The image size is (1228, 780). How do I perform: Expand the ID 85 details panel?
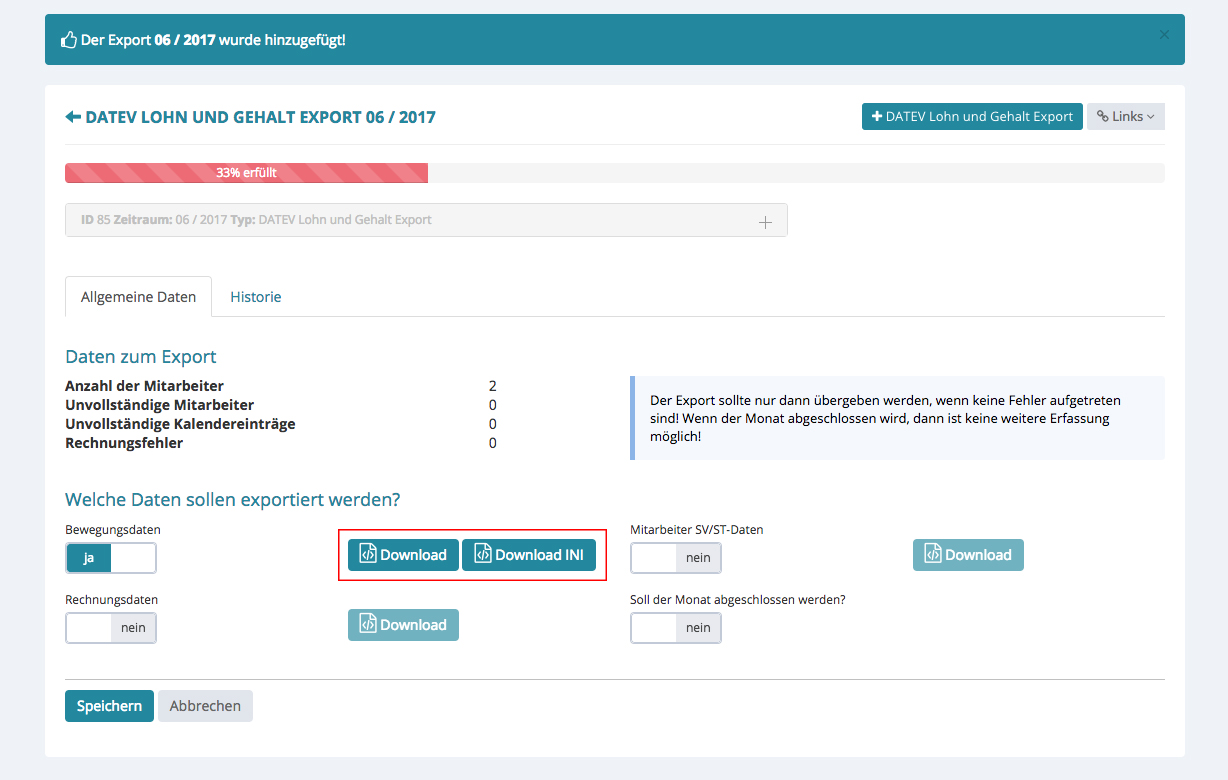click(x=765, y=222)
